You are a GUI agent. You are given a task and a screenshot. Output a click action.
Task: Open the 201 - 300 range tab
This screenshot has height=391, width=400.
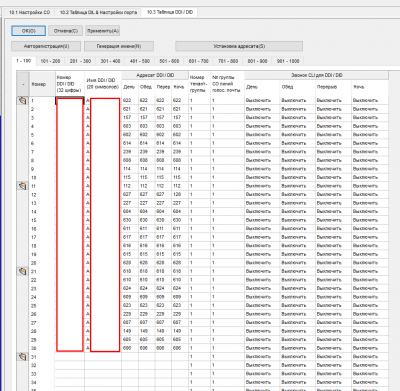(80, 61)
